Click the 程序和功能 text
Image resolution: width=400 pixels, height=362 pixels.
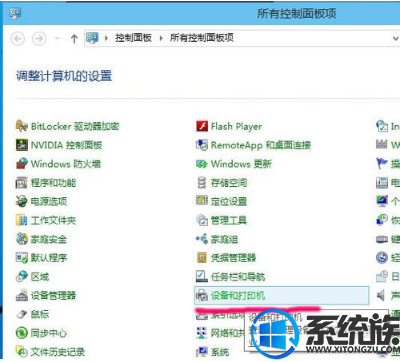[53, 183]
